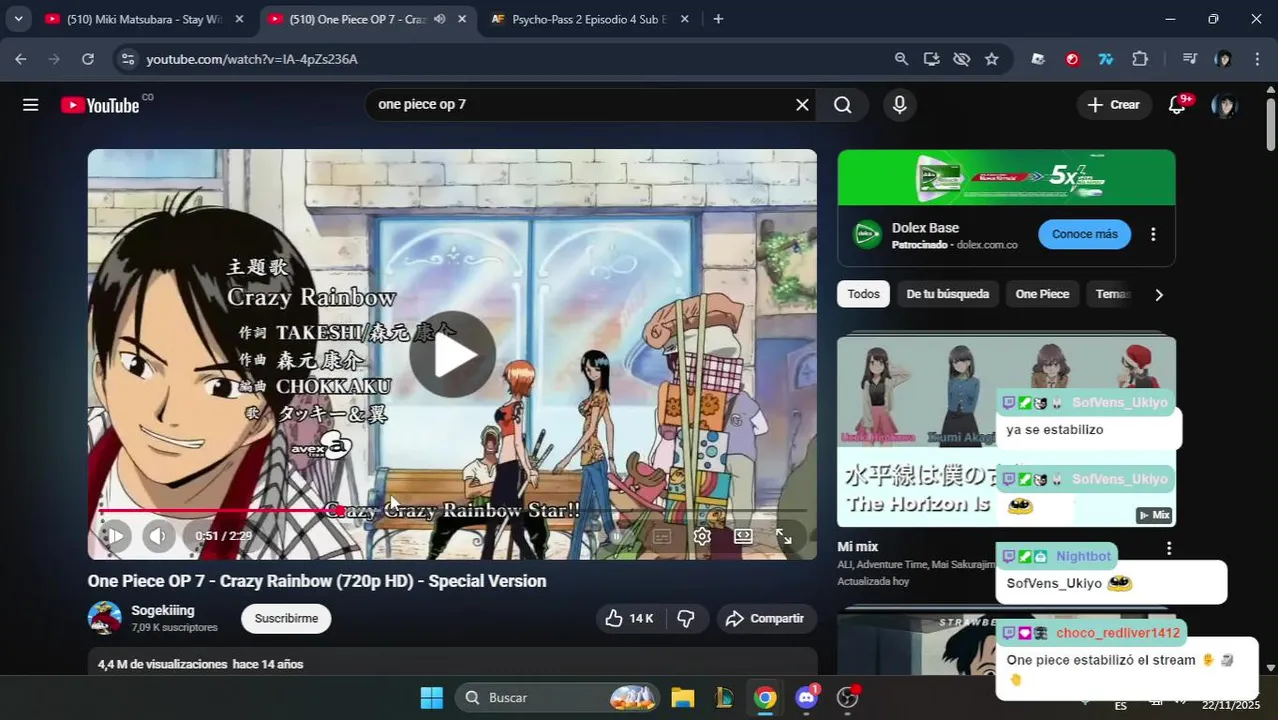Open the 7TV extension icon
The image size is (1278, 720).
[x=1106, y=59]
